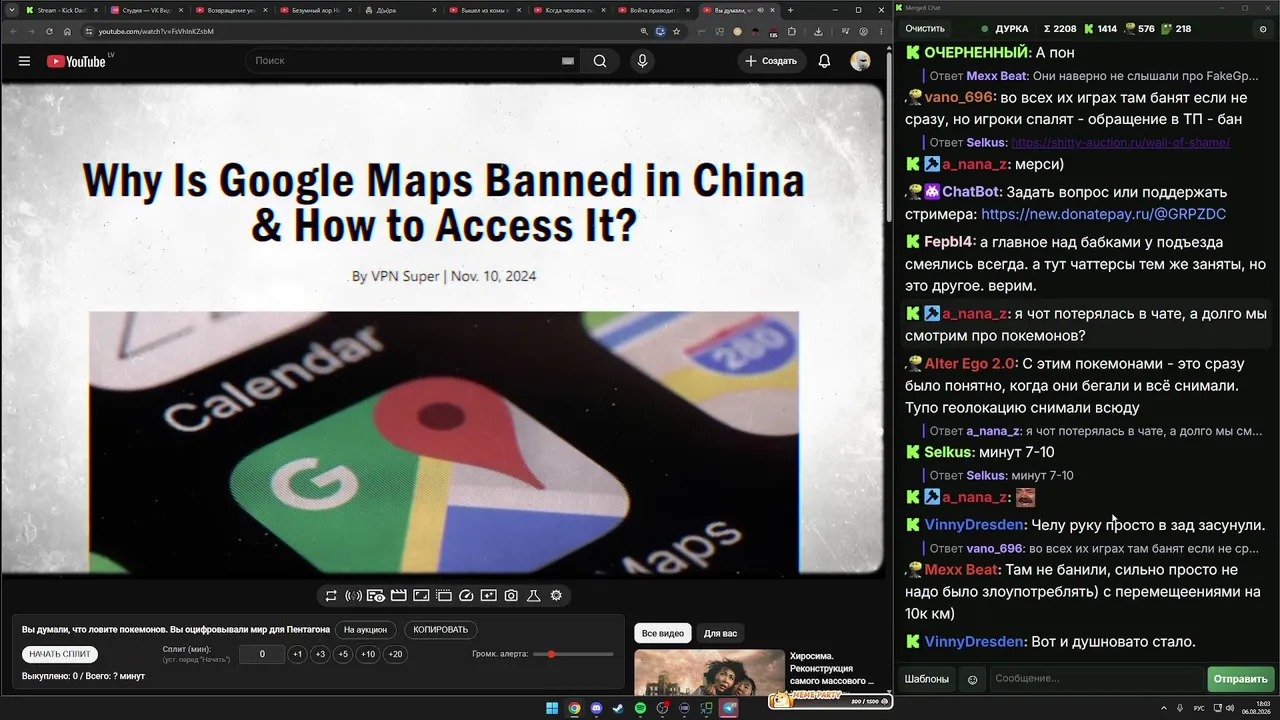Image resolution: width=1280 pixels, height=720 pixels.
Task: Click the browser home button
Action: click(67, 31)
